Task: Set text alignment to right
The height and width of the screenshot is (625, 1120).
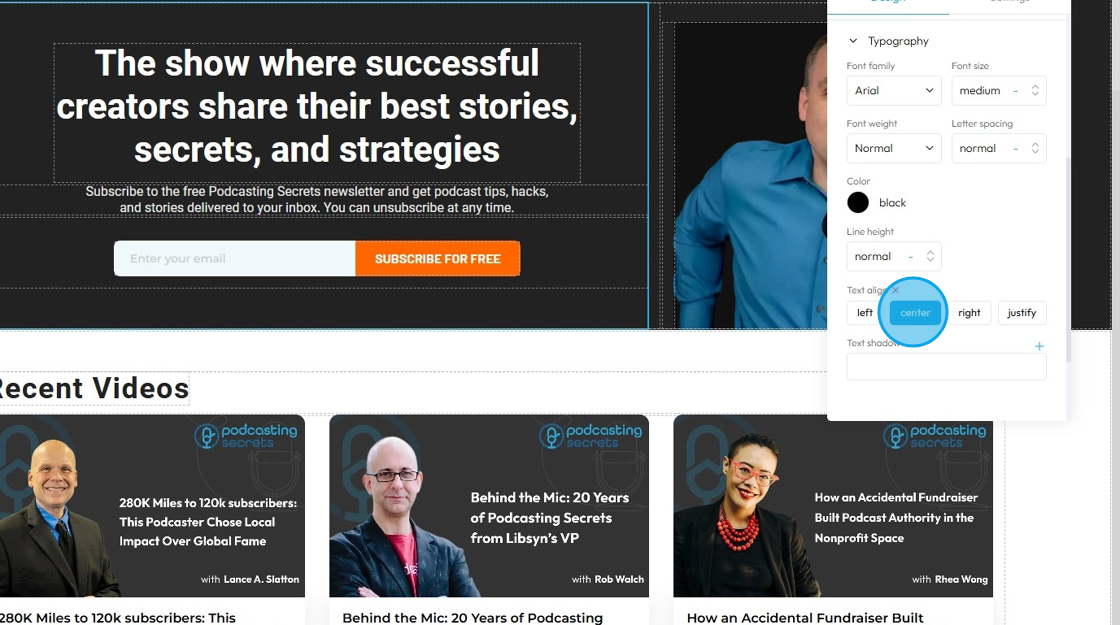Action: pos(969,313)
